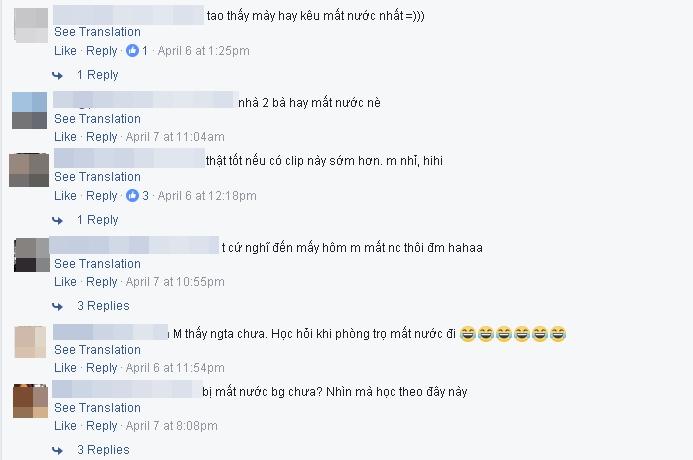Open the avatar of the 'nhà 2 bà hay mất nước' commenter
The image size is (693, 460).
coord(29,110)
